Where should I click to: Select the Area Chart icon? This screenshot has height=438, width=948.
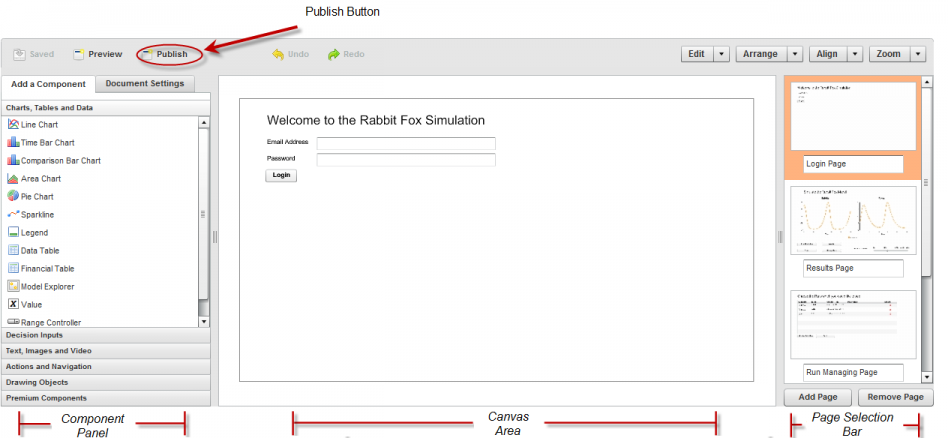[x=13, y=178]
